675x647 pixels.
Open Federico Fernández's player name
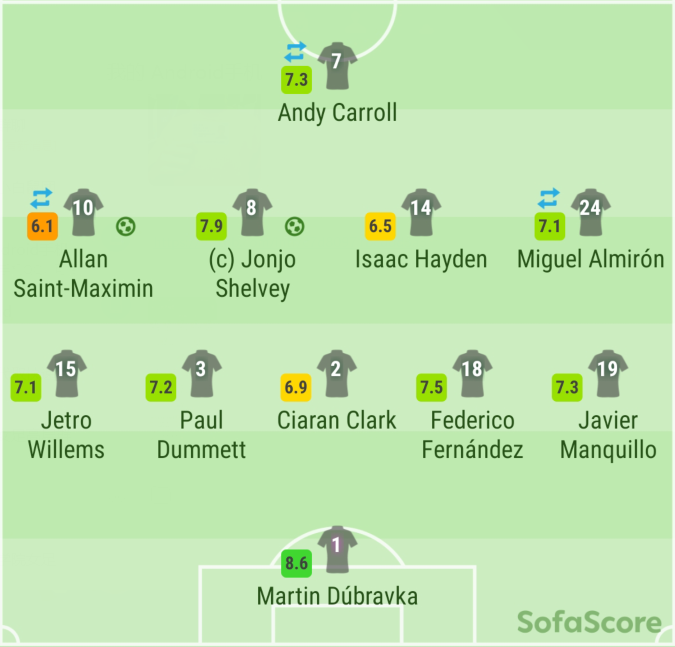tap(472, 435)
